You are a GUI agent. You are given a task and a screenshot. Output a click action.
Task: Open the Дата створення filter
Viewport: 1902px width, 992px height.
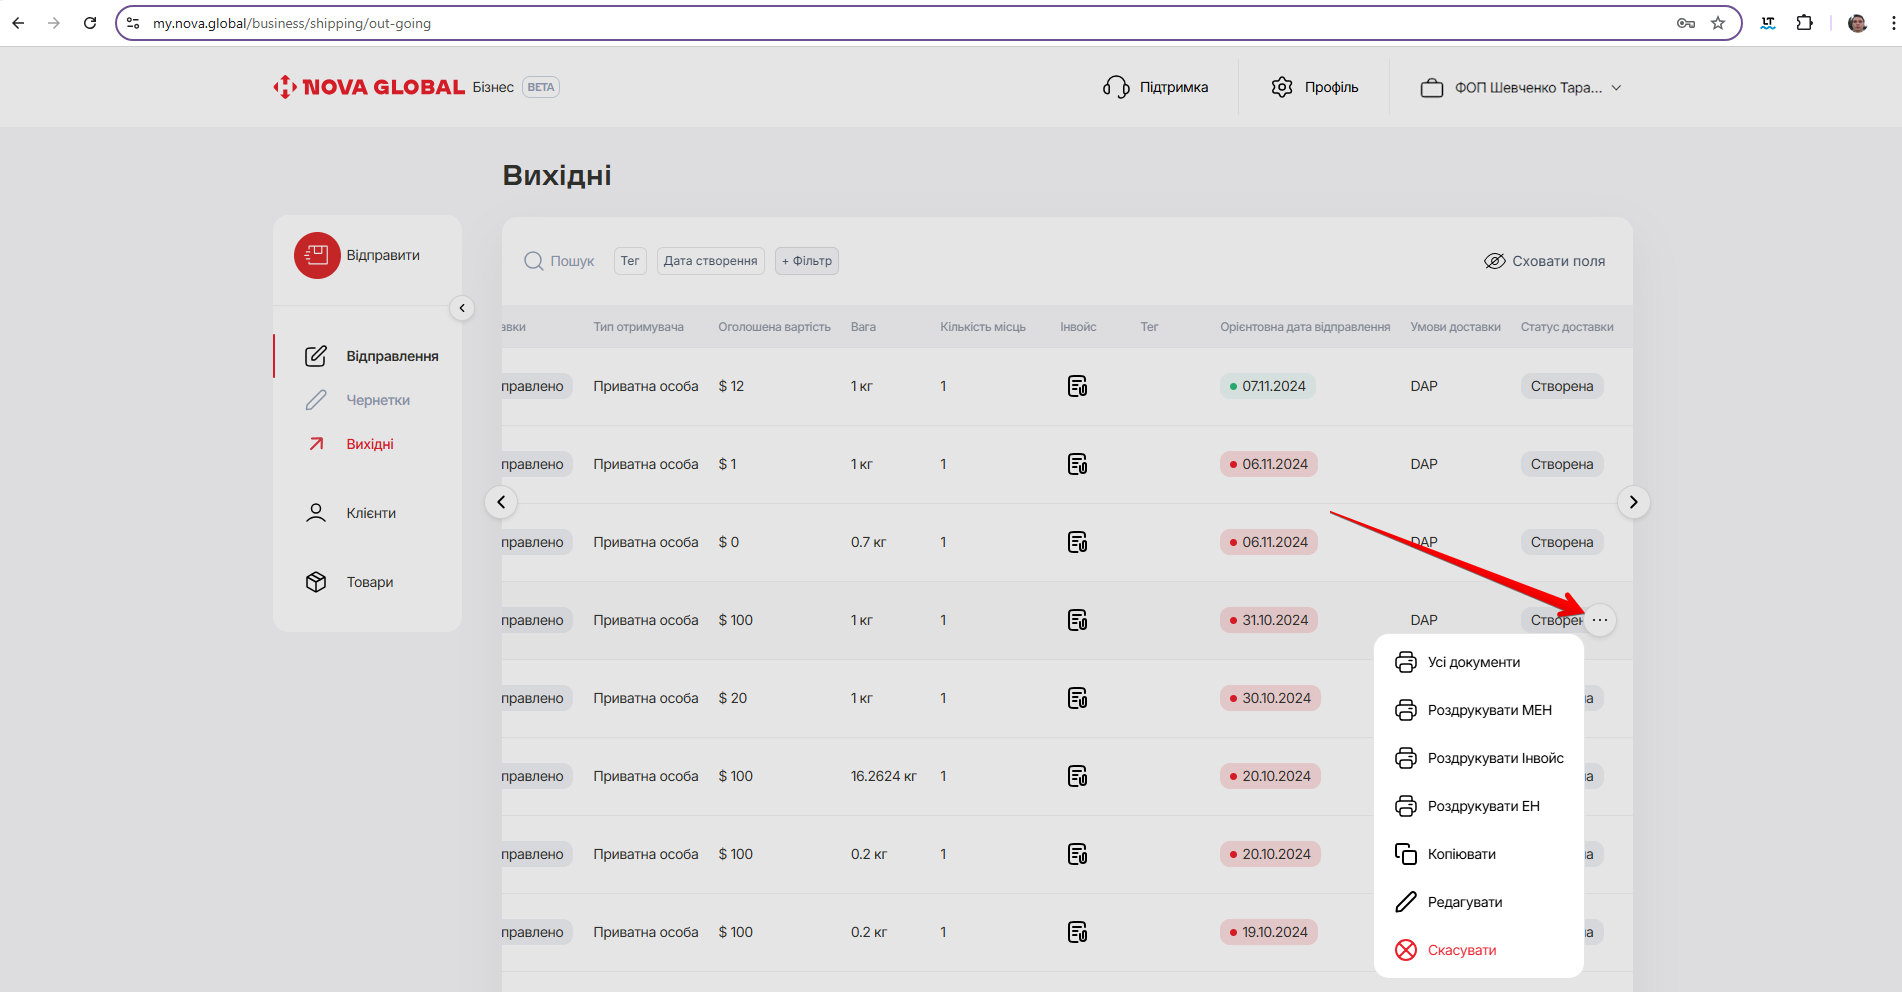coord(710,261)
